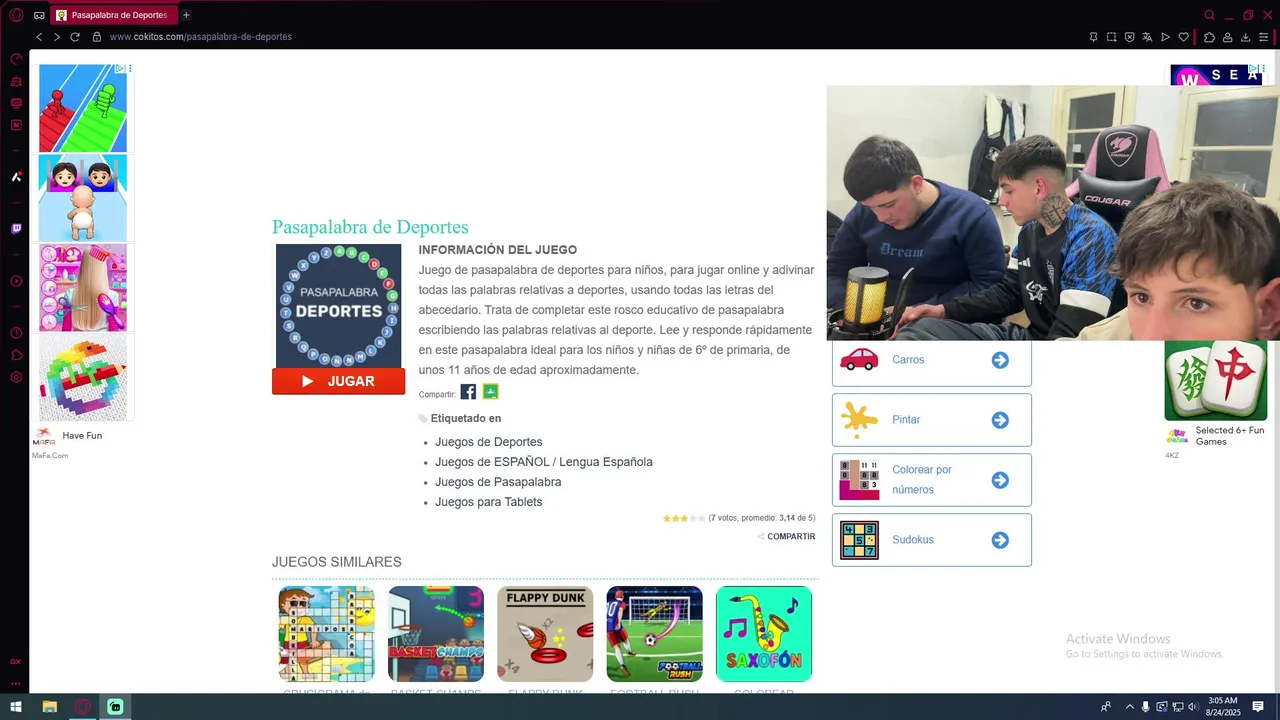Viewport: 1280px width, 720px height.
Task: Translate this page icon
Action: click(1147, 37)
